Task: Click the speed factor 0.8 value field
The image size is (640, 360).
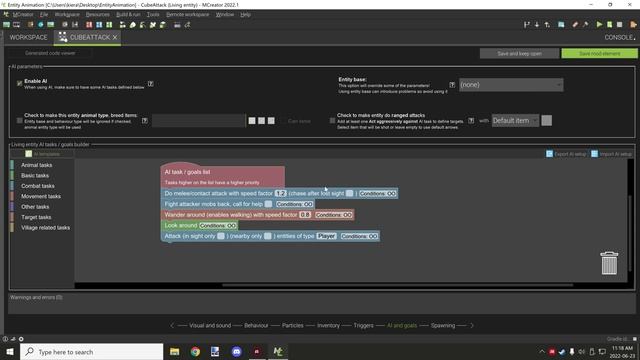Action: coord(305,215)
